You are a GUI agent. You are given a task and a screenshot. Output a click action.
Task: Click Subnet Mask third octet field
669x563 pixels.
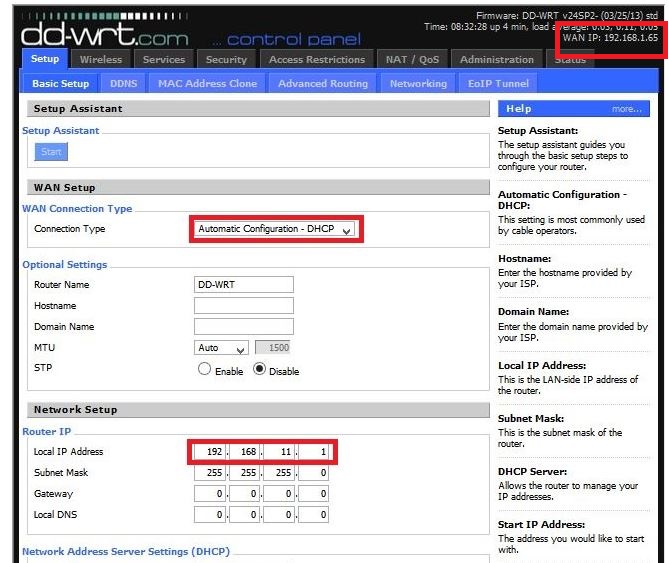(279, 473)
